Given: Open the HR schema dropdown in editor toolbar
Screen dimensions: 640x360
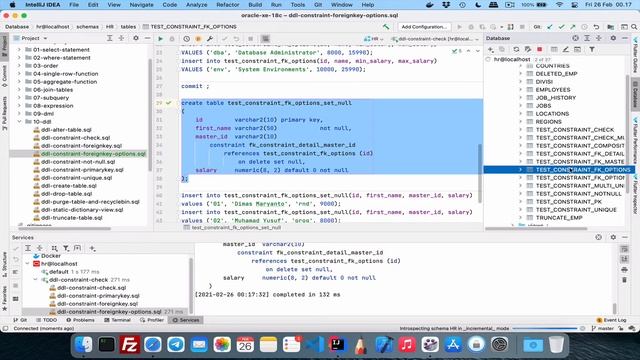Looking at the screenshot, I should pos(374,39).
